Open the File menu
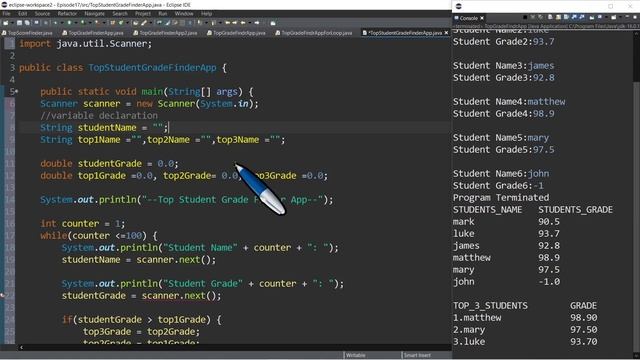Image resolution: width=640 pixels, height=360 pixels. [7, 13]
